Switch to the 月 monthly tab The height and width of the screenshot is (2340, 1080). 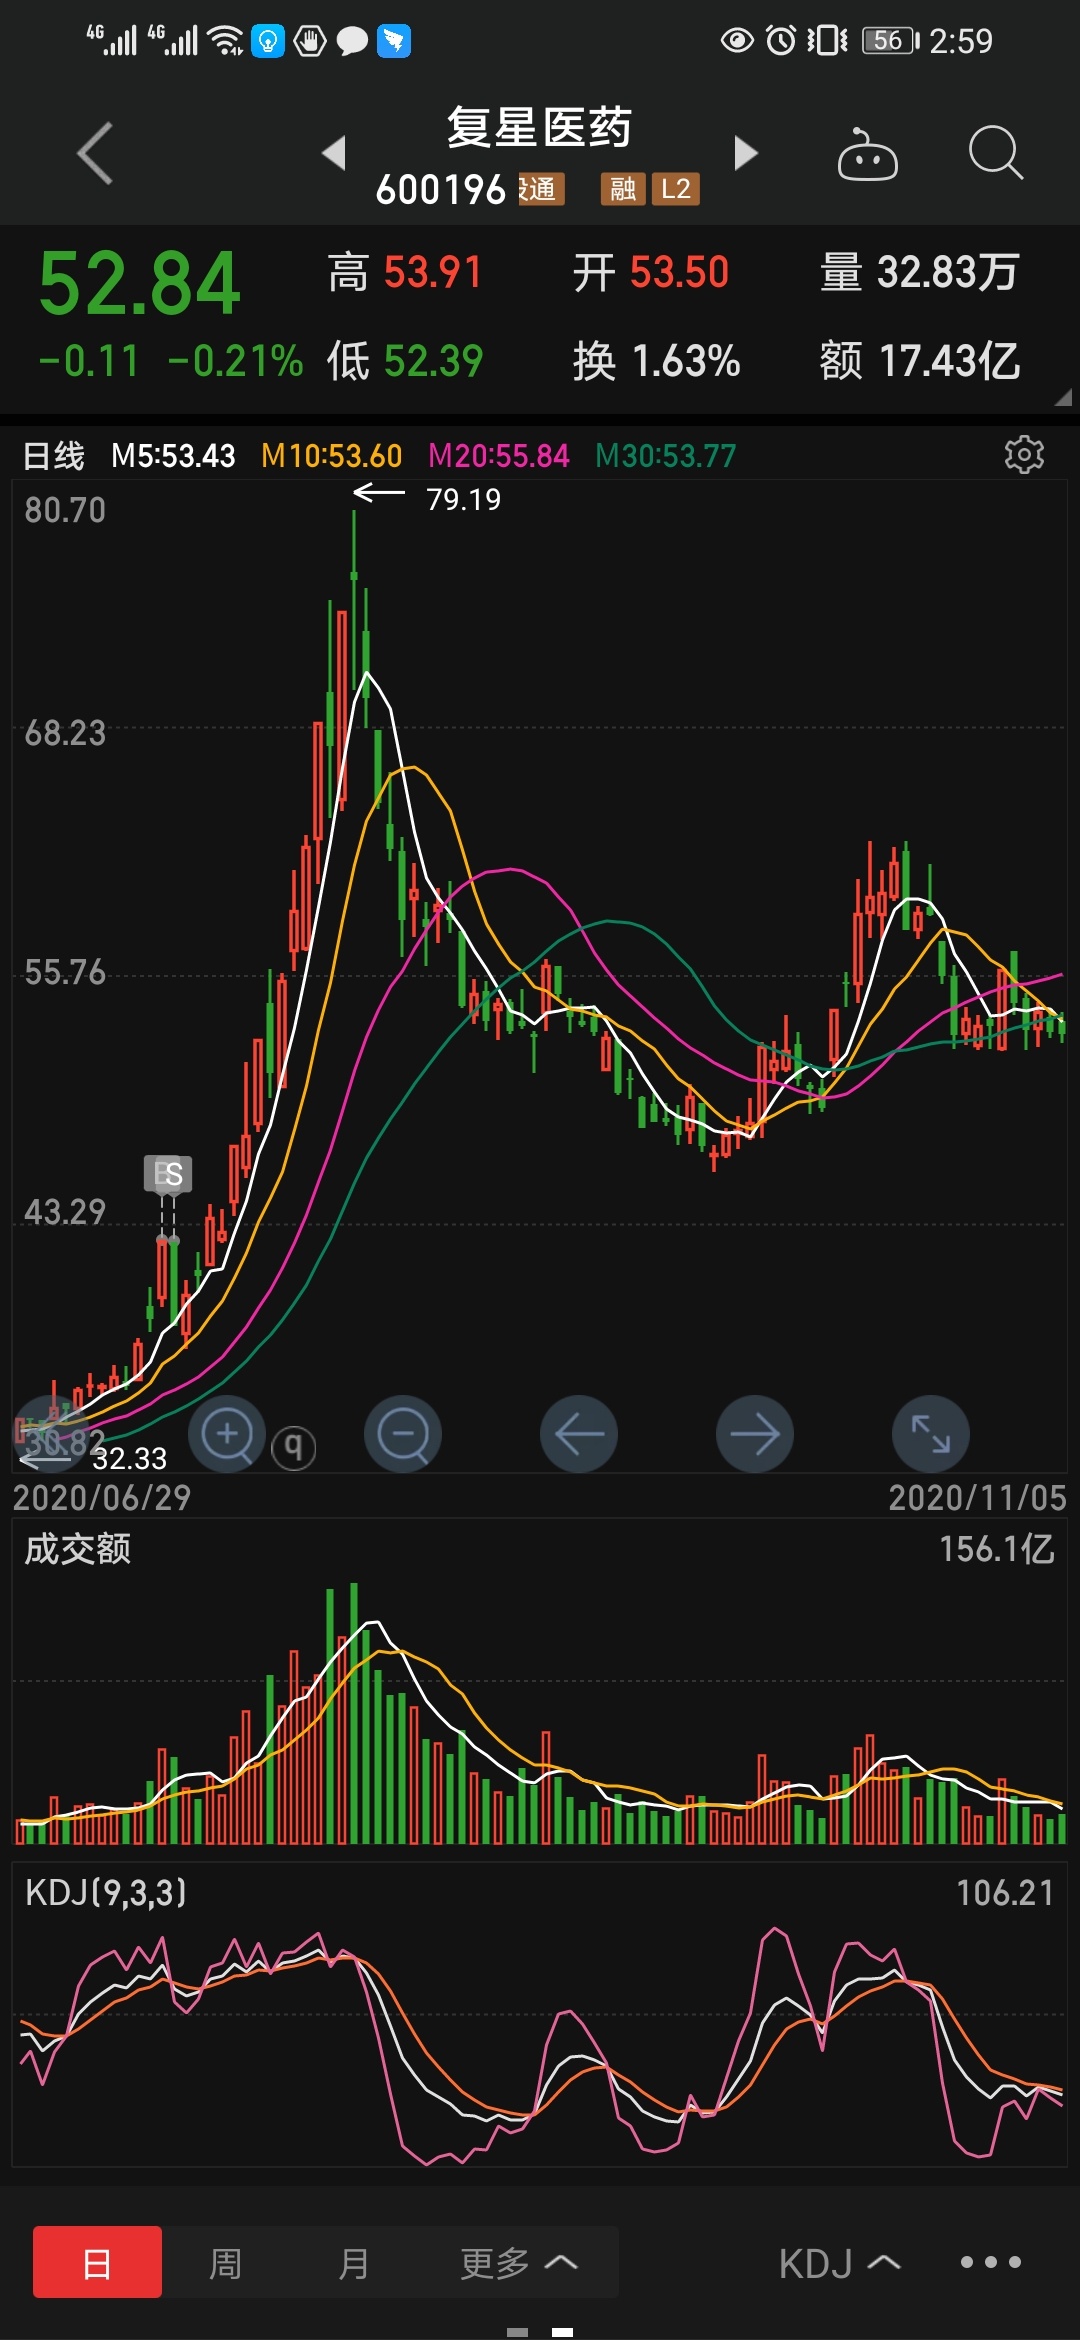pos(353,2262)
